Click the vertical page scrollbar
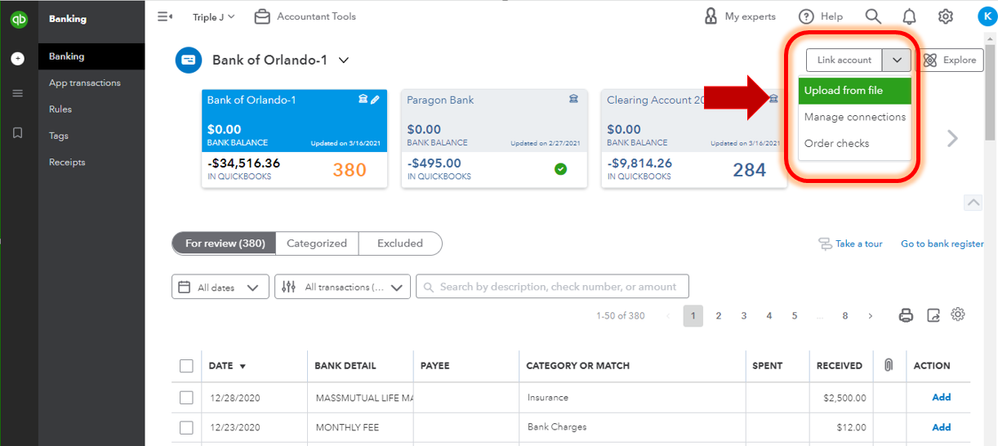The width and height of the screenshot is (998, 446). coord(990,91)
